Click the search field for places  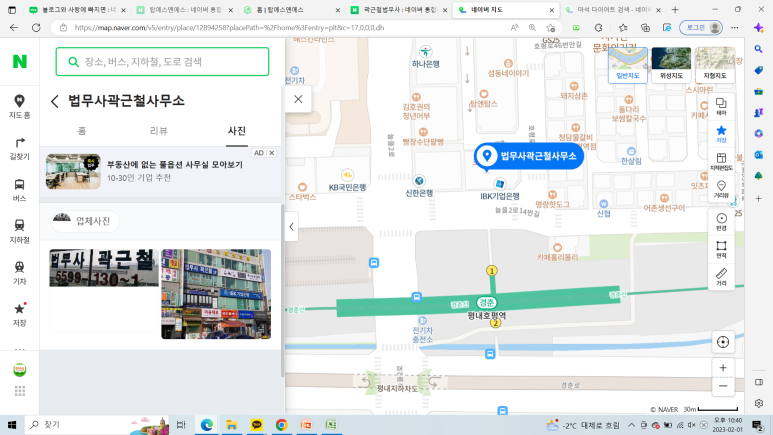coord(162,62)
